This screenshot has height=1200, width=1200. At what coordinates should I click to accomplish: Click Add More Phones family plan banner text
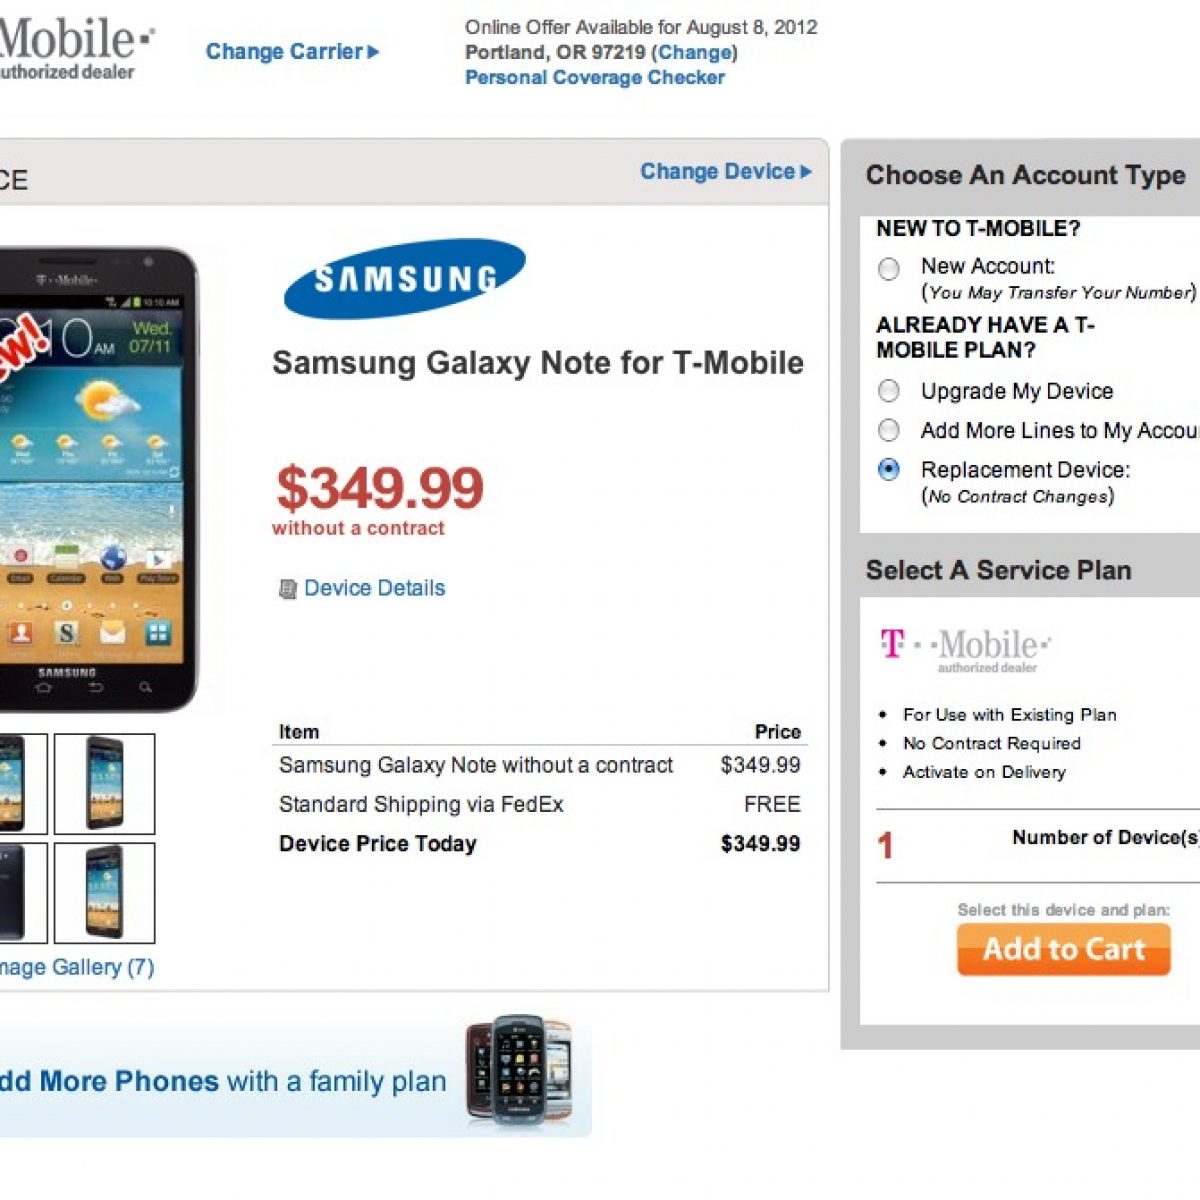(x=222, y=1081)
